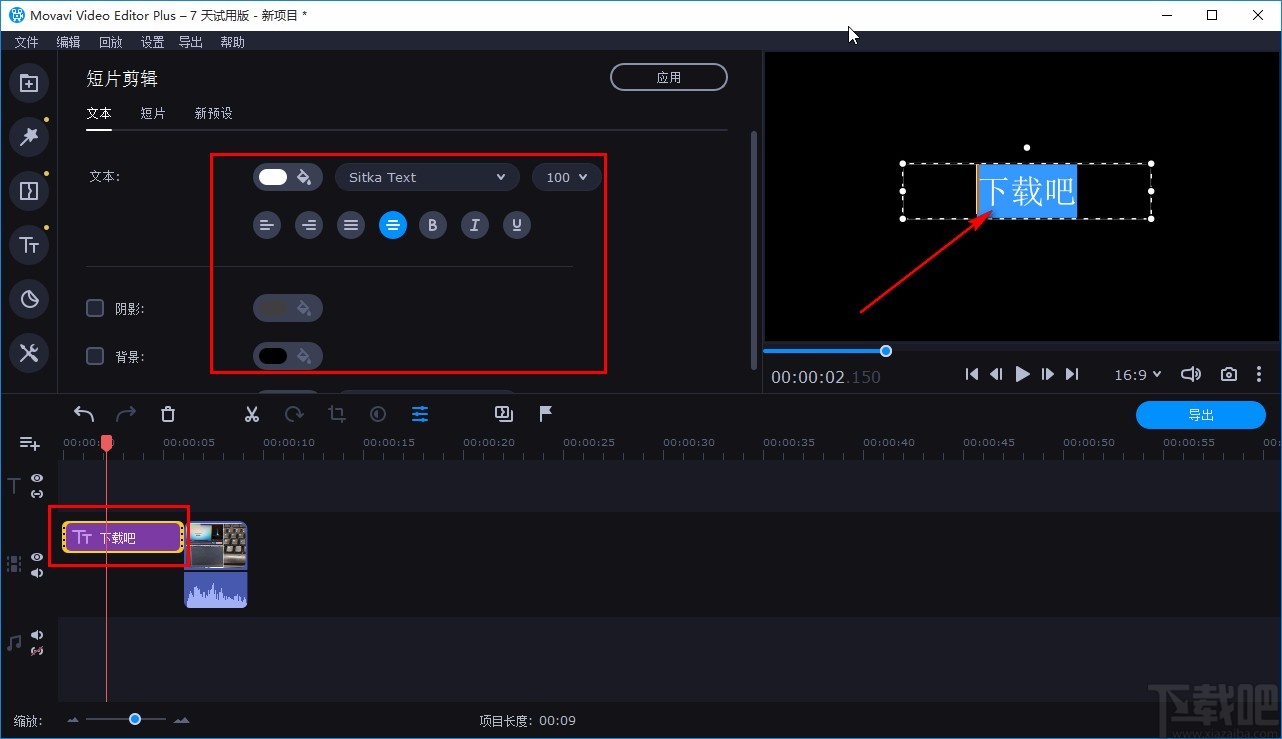1282x739 pixels.
Task: Open the 帮助 menu
Action: click(x=232, y=42)
